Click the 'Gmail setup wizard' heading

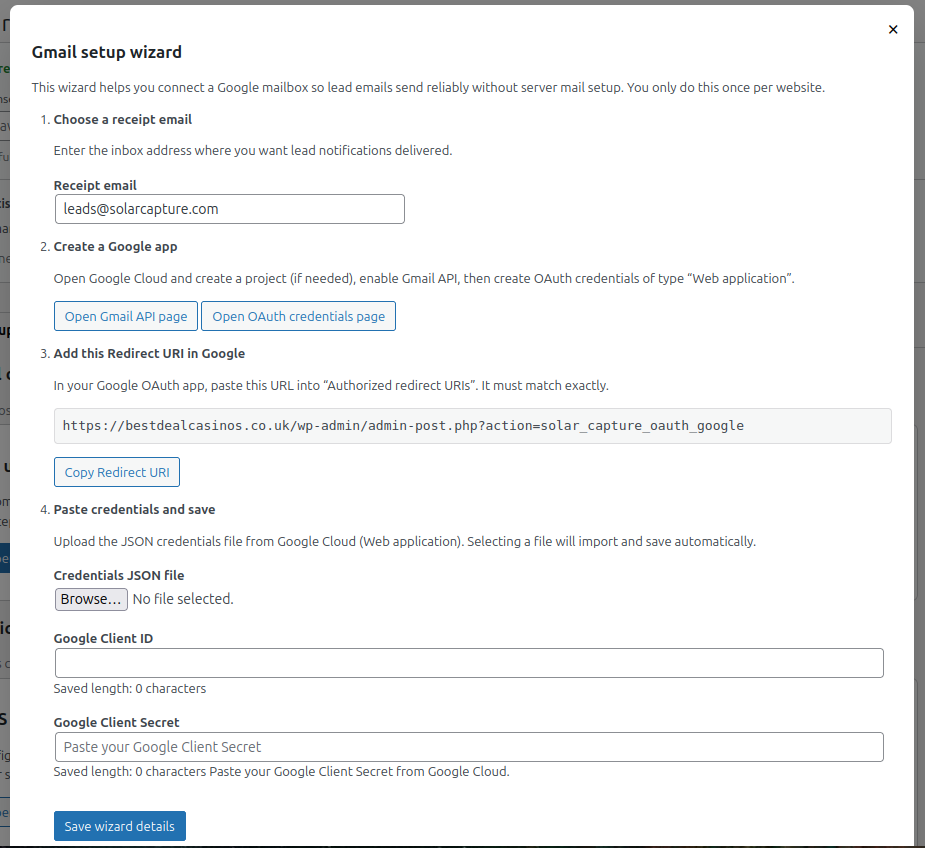pyautogui.click(x=107, y=53)
